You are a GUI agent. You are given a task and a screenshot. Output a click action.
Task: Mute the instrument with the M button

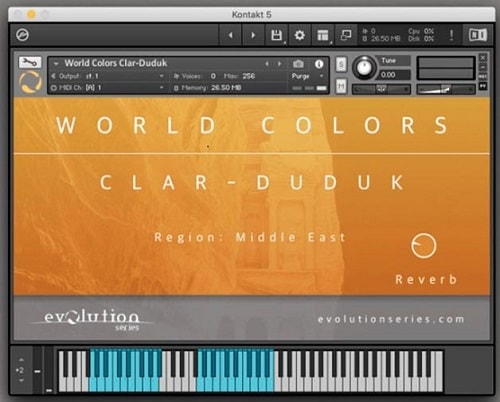tap(341, 87)
